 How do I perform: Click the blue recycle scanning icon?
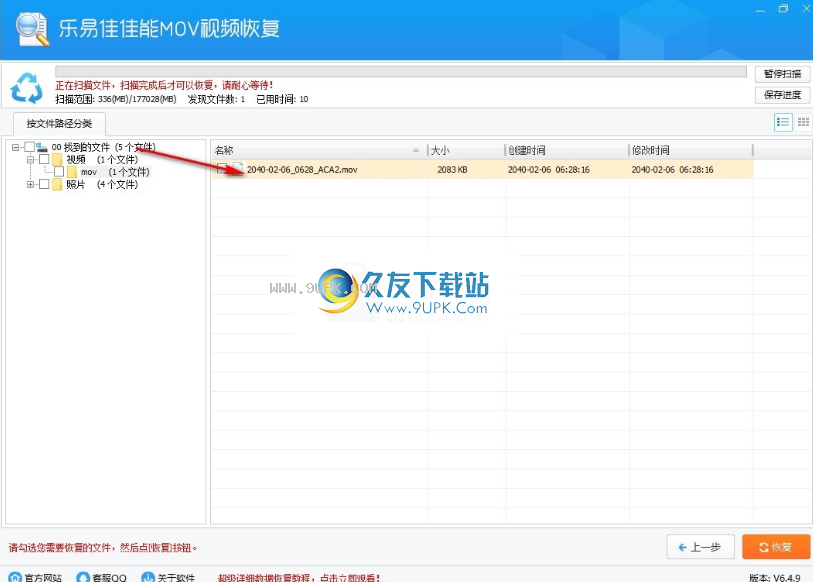pyautogui.click(x=26, y=88)
